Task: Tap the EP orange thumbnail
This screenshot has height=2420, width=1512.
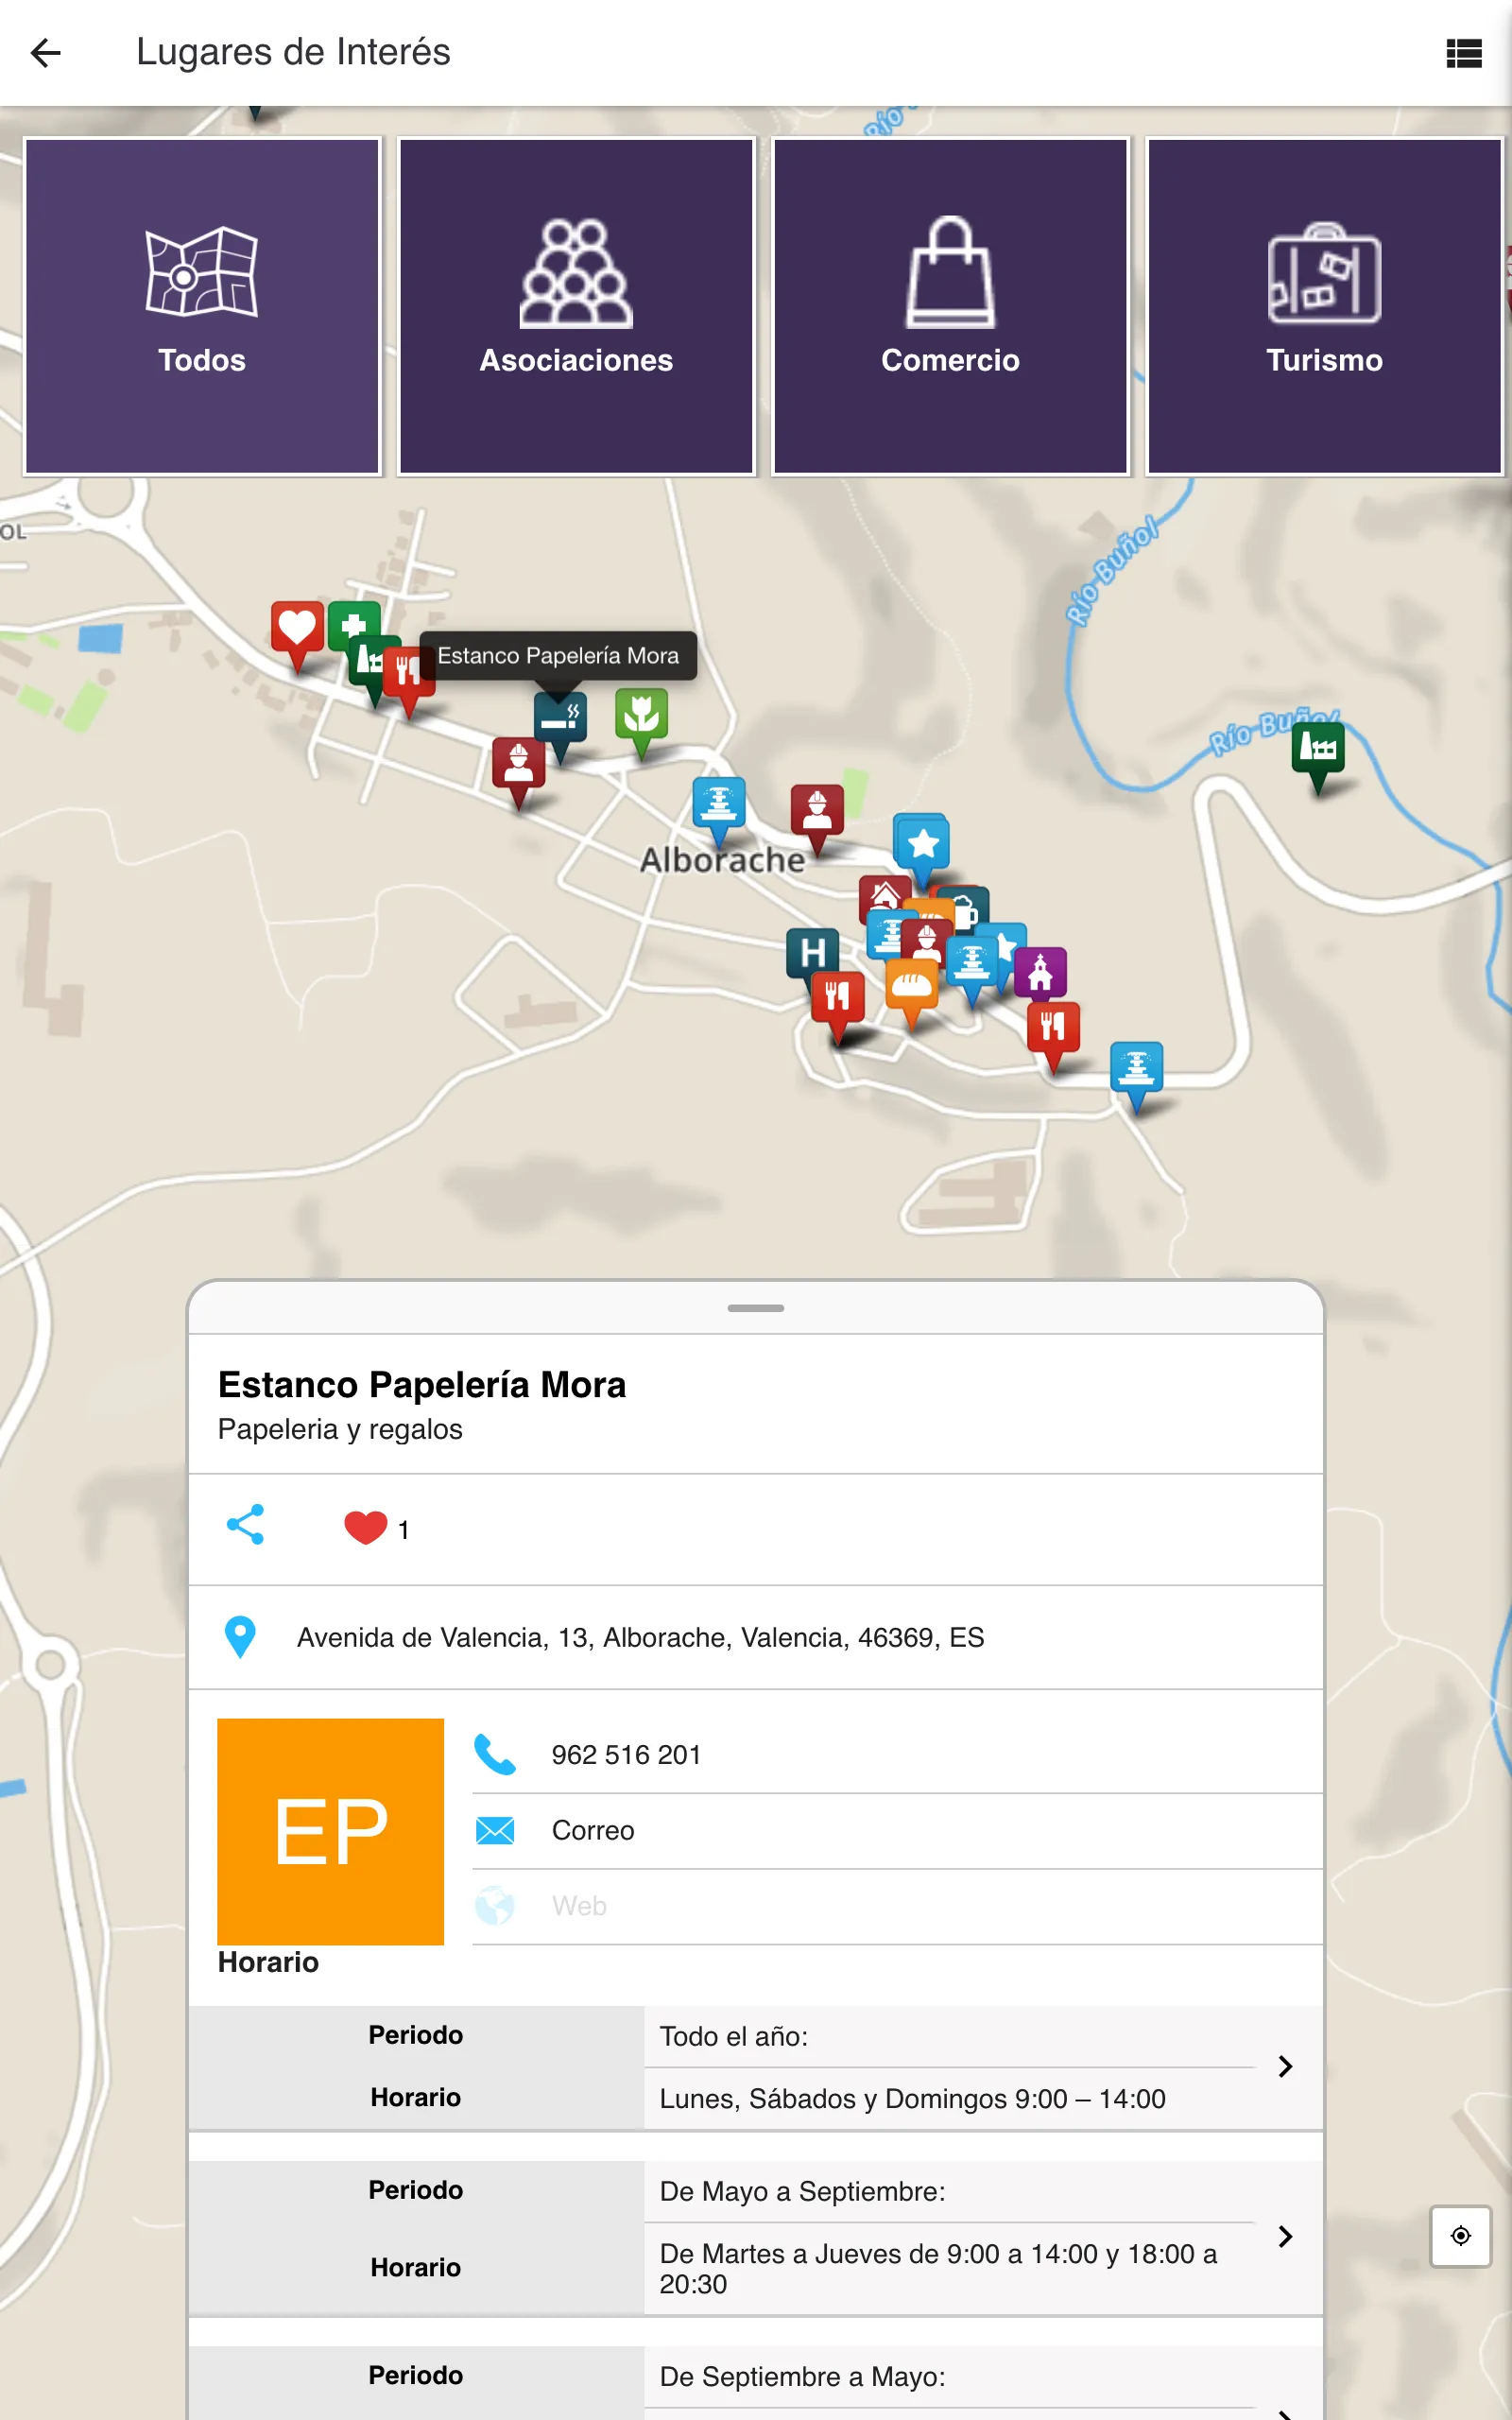Action: 330,1831
